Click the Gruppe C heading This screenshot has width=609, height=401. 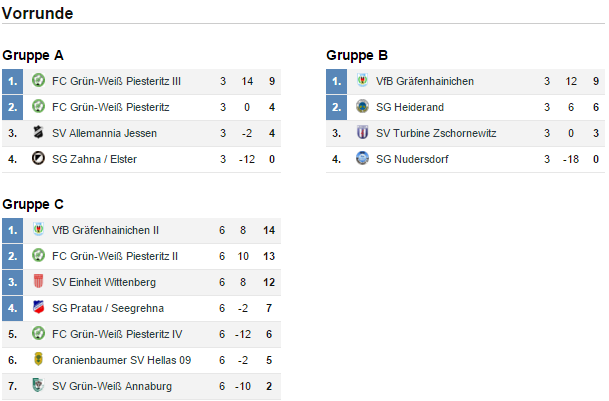click(x=33, y=204)
